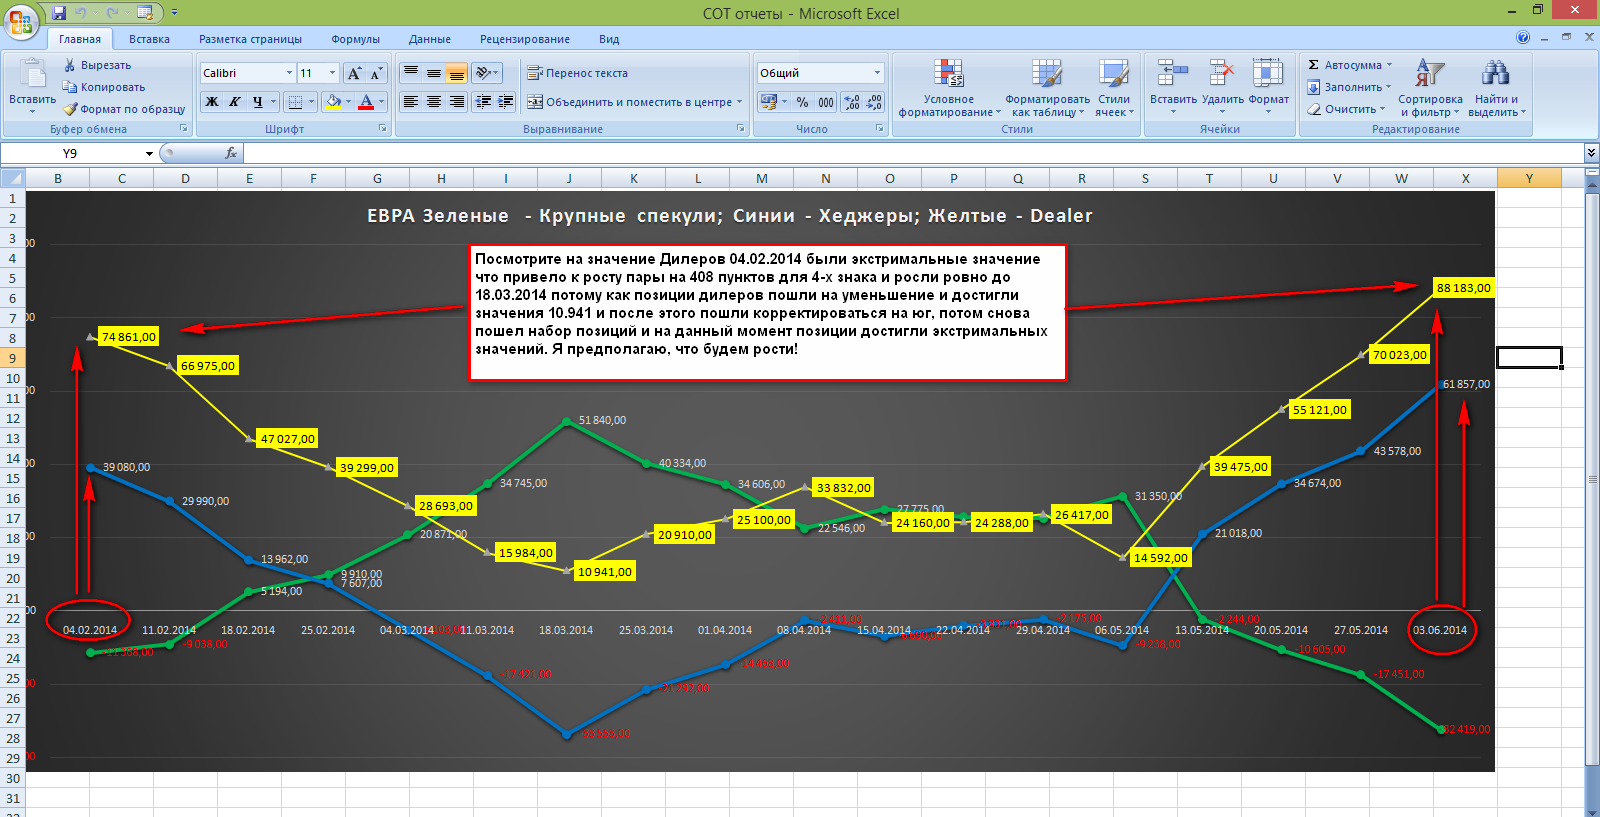Switch to Разметка страницы tab
The width and height of the screenshot is (1600, 817).
point(250,39)
